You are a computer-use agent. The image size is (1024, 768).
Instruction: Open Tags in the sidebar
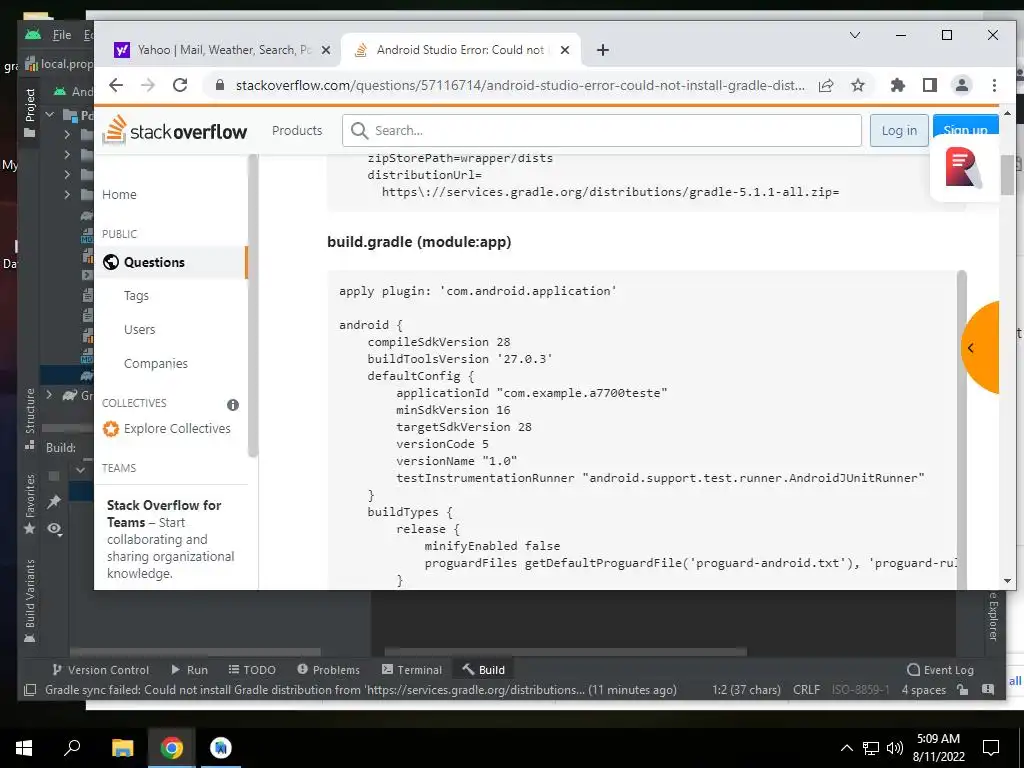136,296
